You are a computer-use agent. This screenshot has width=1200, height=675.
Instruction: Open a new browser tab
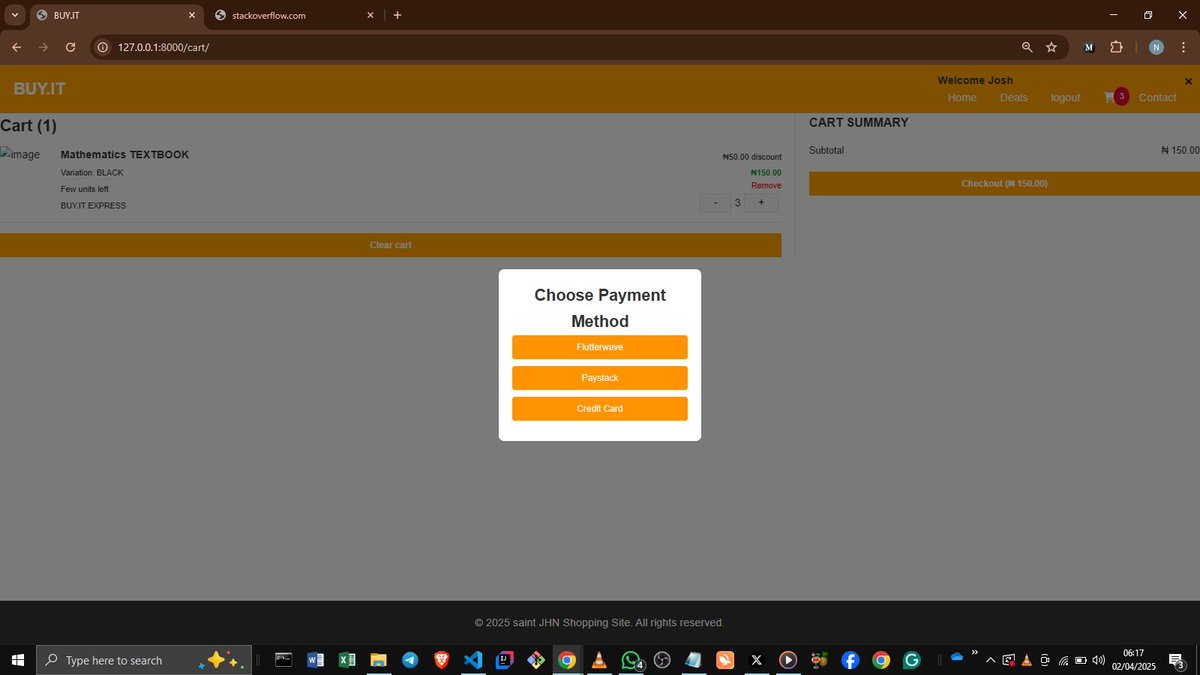(x=397, y=15)
